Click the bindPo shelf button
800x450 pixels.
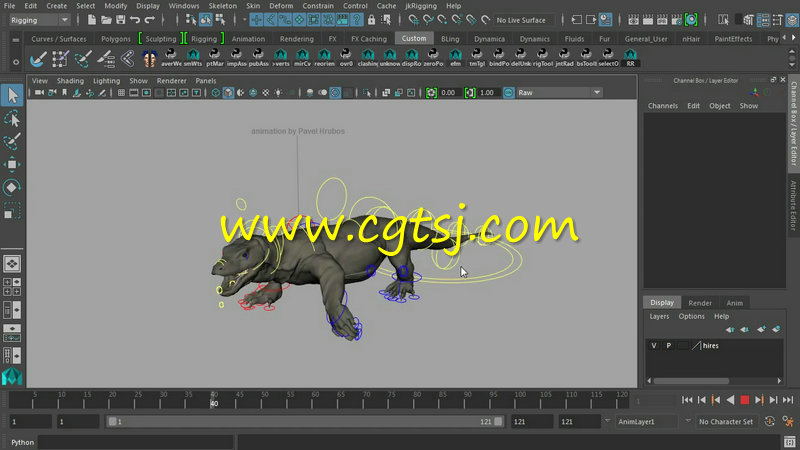point(499,58)
